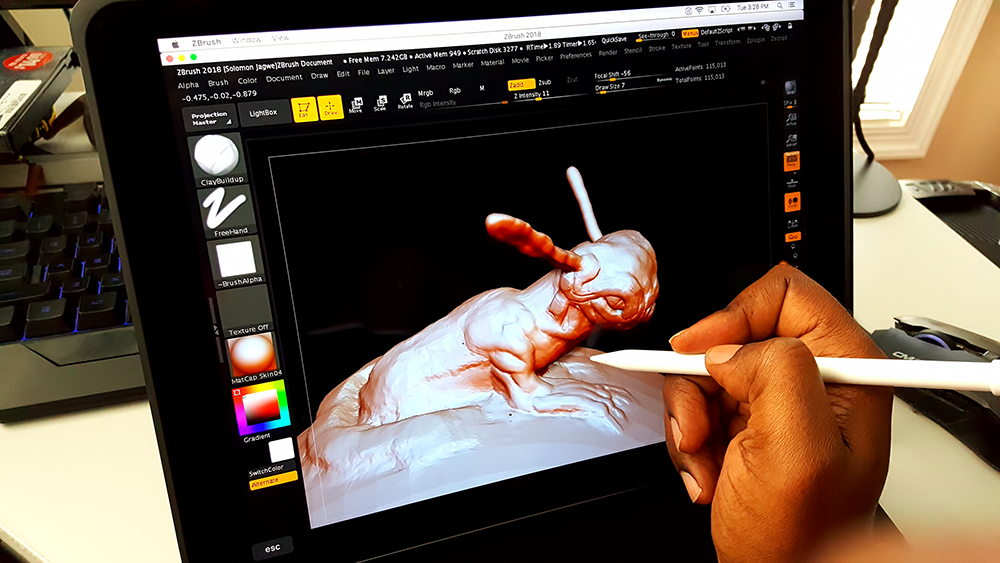Open the MatCap Skin04 material selector
Viewport: 1000px width, 563px height.
pos(251,356)
